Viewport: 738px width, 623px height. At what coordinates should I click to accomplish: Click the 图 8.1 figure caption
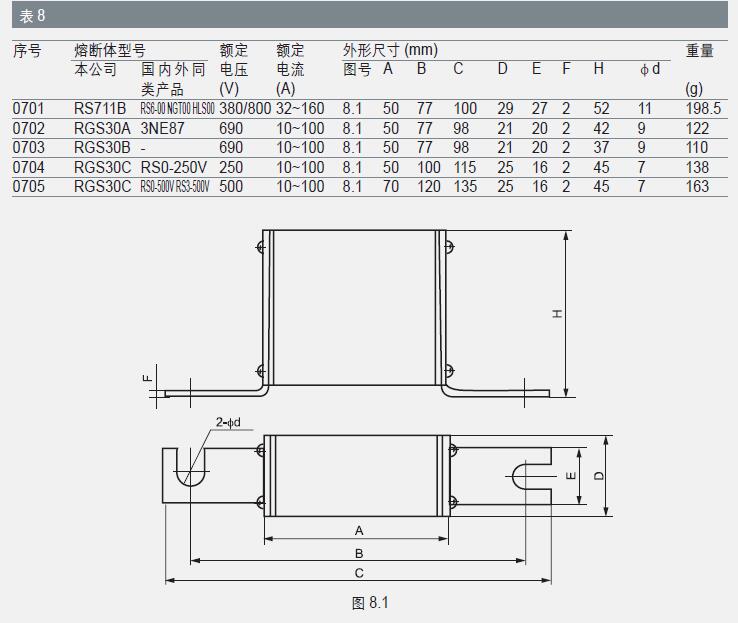tap(369, 602)
